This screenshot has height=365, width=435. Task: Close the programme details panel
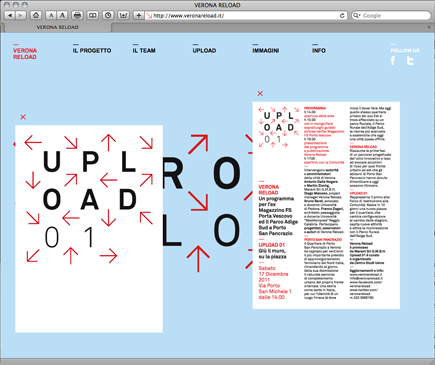coord(260,94)
